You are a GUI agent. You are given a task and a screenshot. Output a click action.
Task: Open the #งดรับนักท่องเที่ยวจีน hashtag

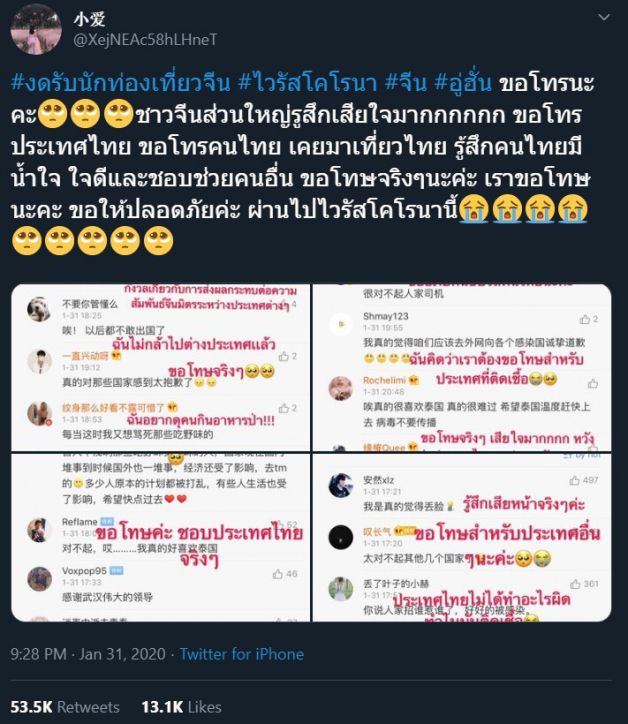click(120, 83)
